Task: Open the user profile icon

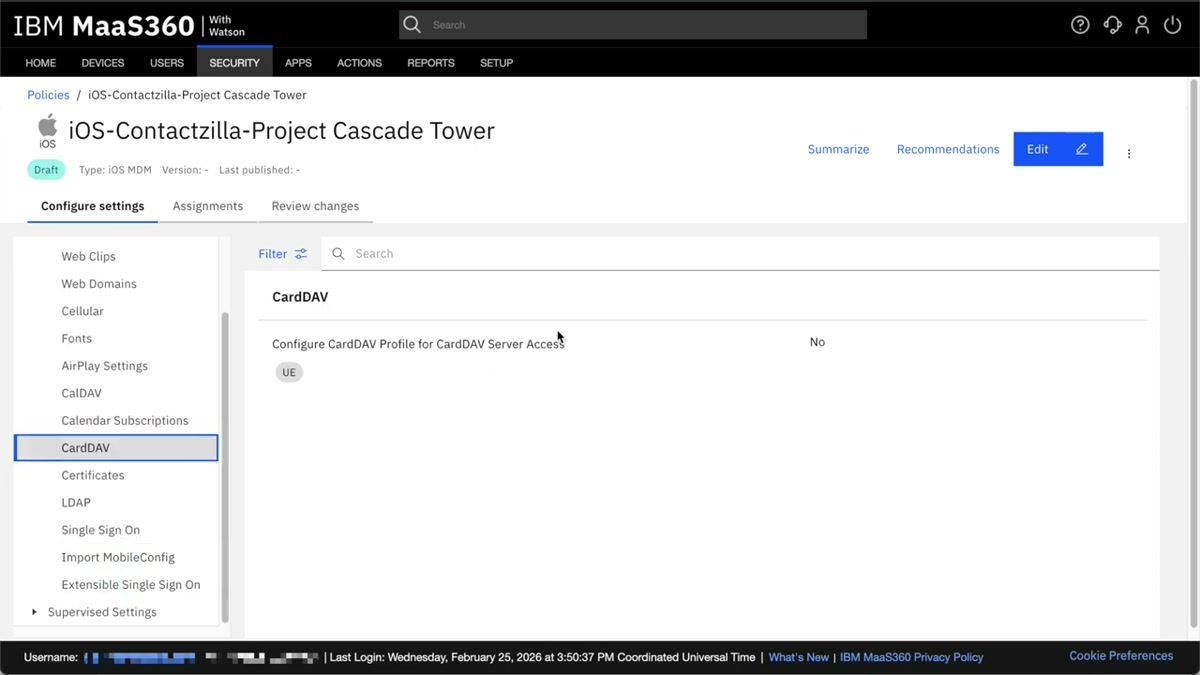Action: point(1142,25)
